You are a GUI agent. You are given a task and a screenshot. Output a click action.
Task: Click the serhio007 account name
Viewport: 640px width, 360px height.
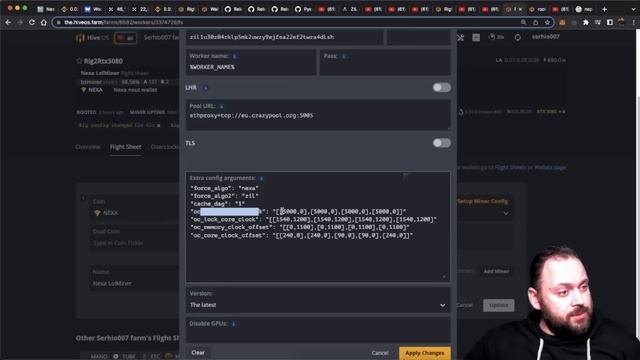[x=545, y=37]
